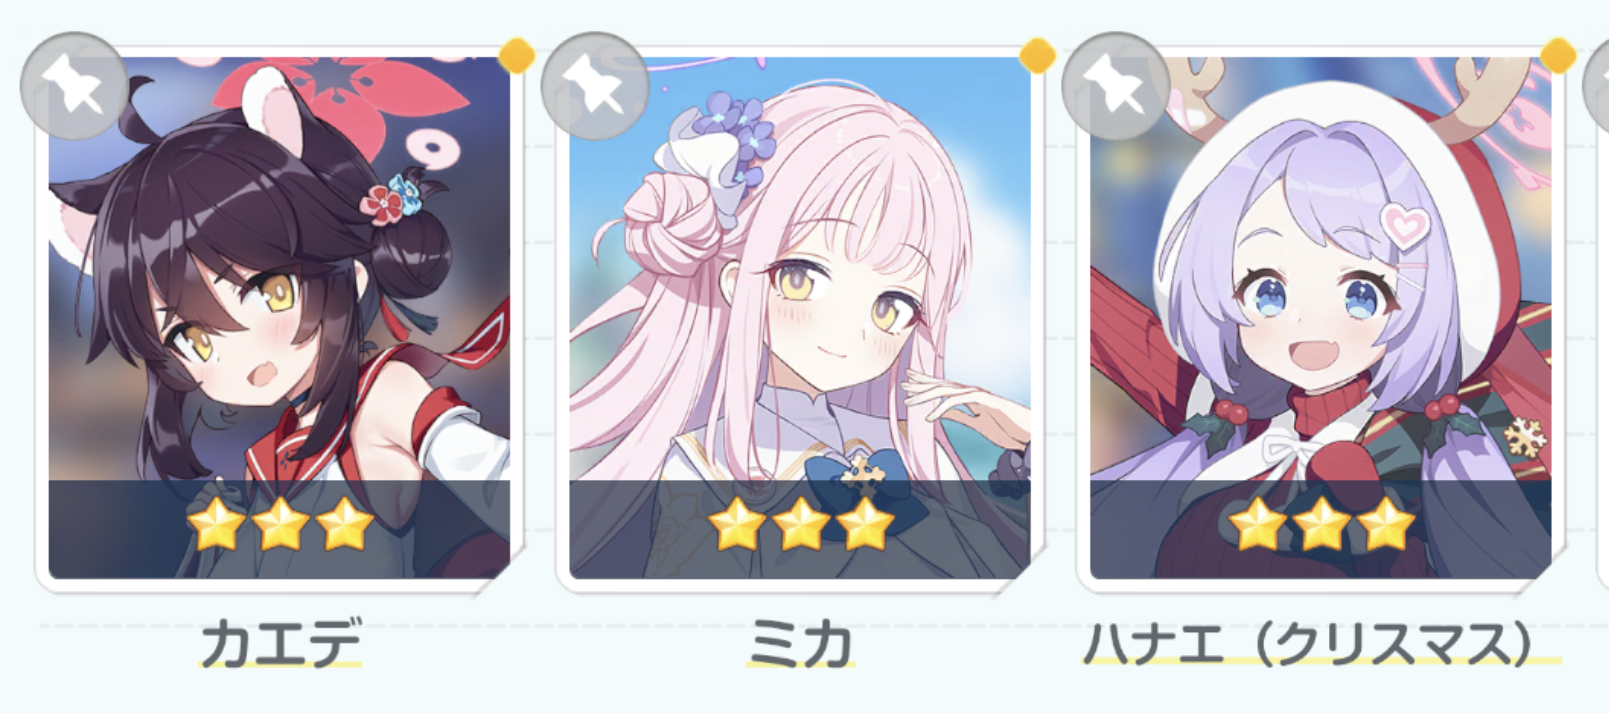The height and width of the screenshot is (713, 1609).
Task: Click the dark star banner on ミカ's card
Action: coord(800,529)
